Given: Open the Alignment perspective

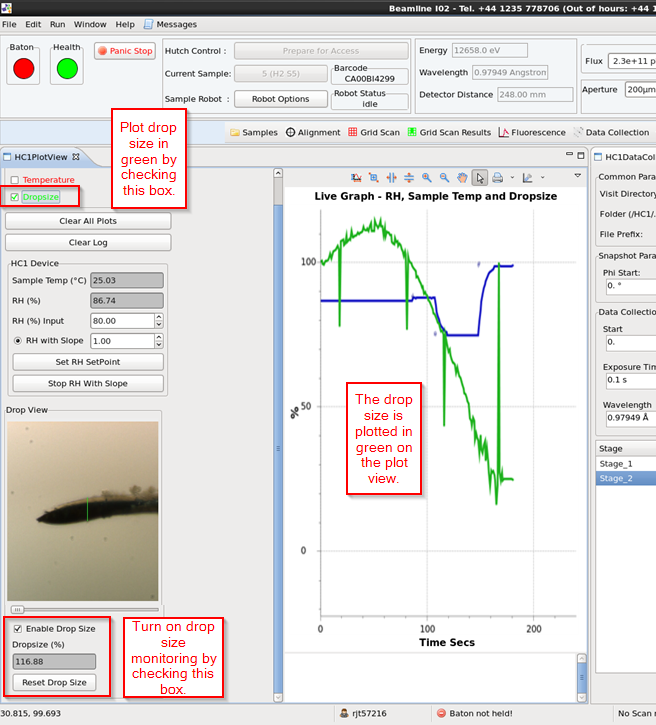Looking at the screenshot, I should pos(313,132).
